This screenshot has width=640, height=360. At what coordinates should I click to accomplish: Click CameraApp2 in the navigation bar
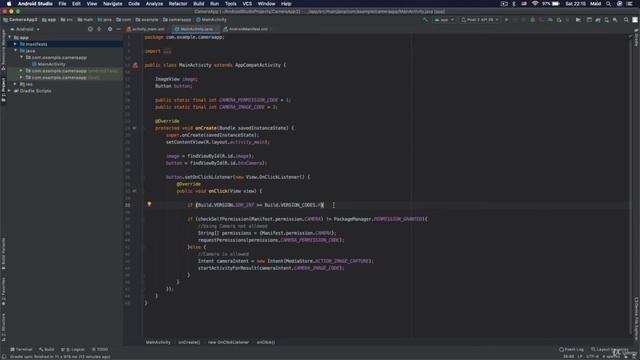pyautogui.click(x=20, y=20)
